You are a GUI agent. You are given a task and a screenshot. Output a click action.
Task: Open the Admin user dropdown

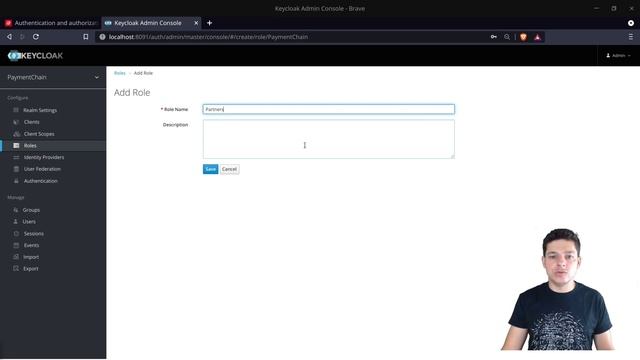pos(618,56)
